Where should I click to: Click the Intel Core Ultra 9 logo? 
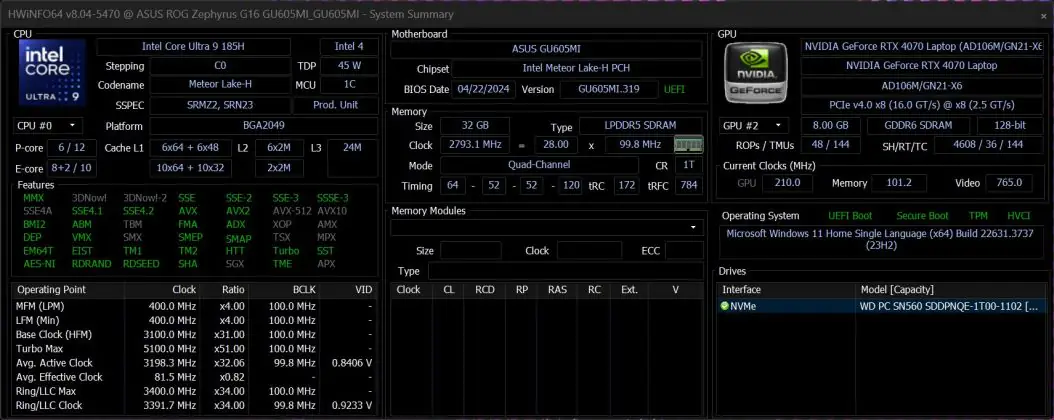click(53, 73)
